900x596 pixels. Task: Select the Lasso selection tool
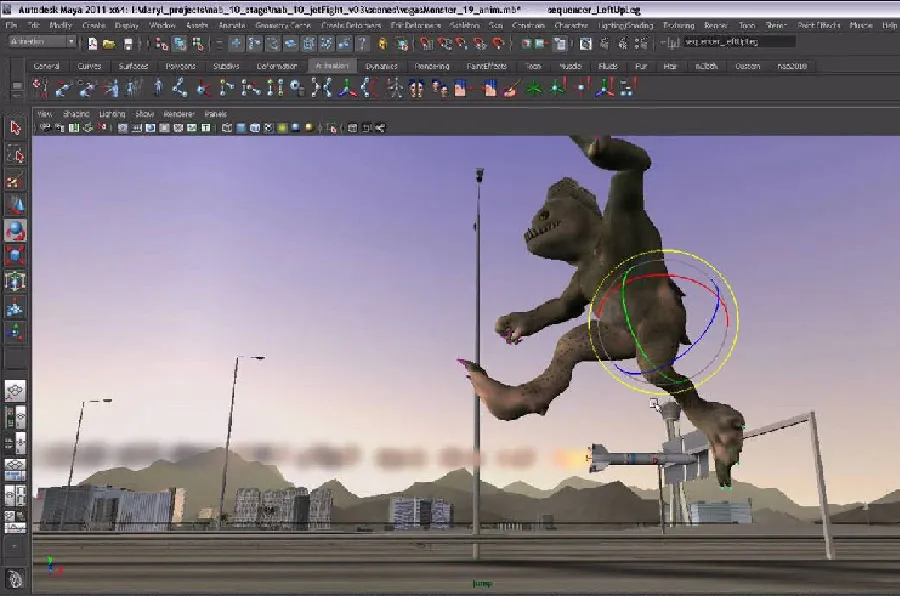click(14, 154)
